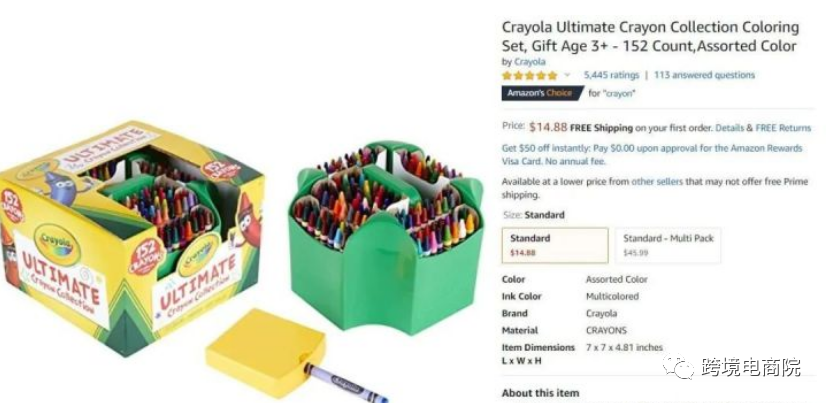This screenshot has height=403, width=827.
Task: Click the About this item heading
Action: tap(540, 392)
